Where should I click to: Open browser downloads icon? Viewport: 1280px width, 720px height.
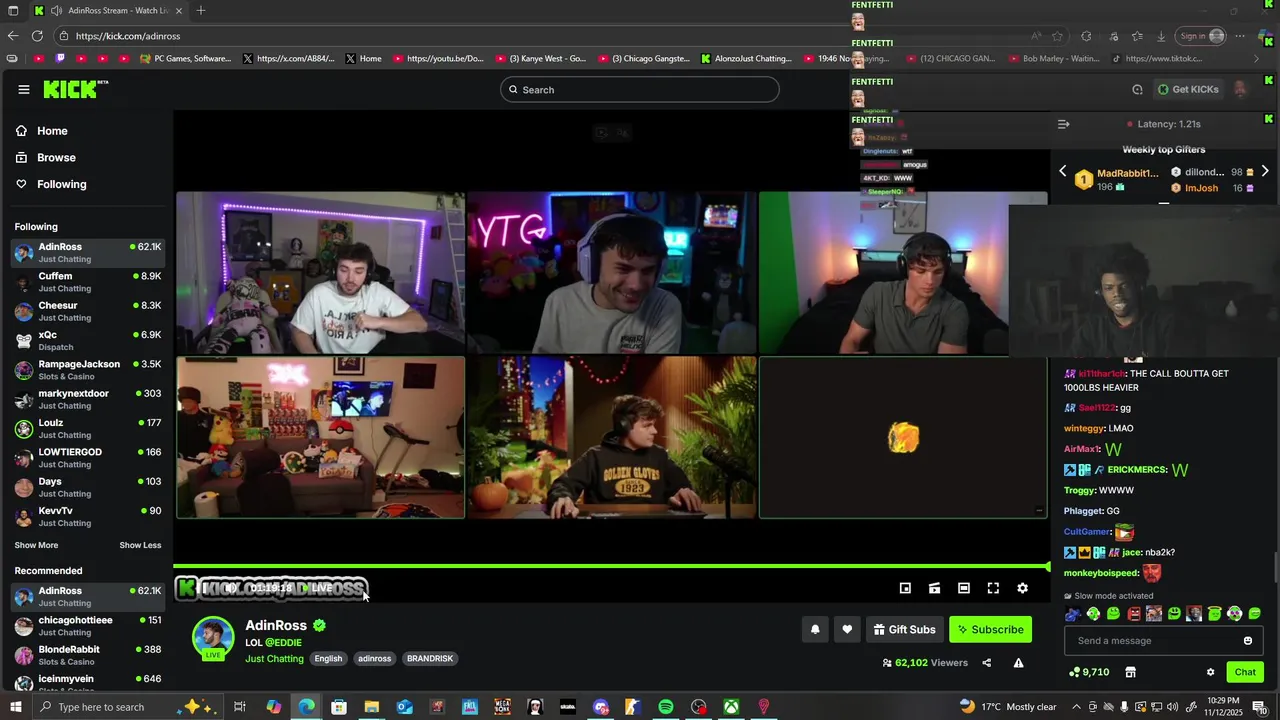coord(1161,36)
